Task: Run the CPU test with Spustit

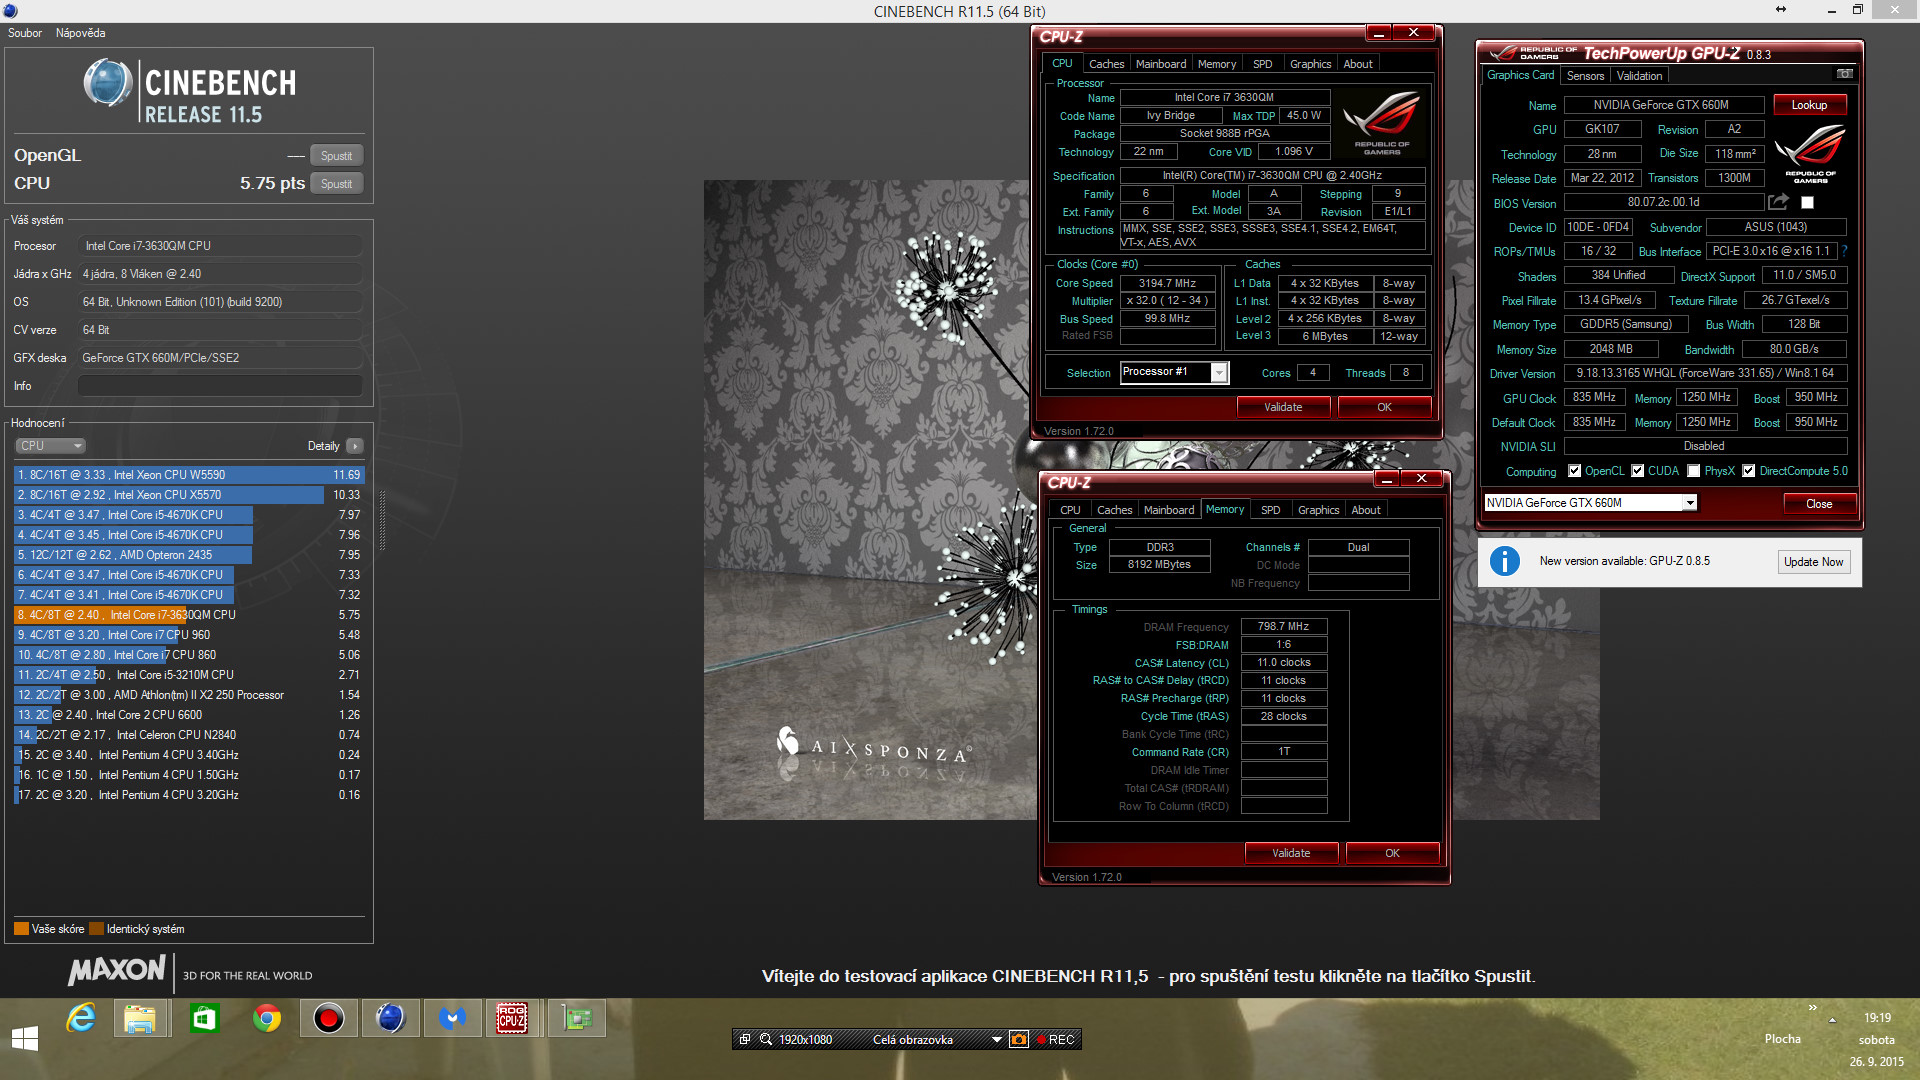Action: click(336, 184)
